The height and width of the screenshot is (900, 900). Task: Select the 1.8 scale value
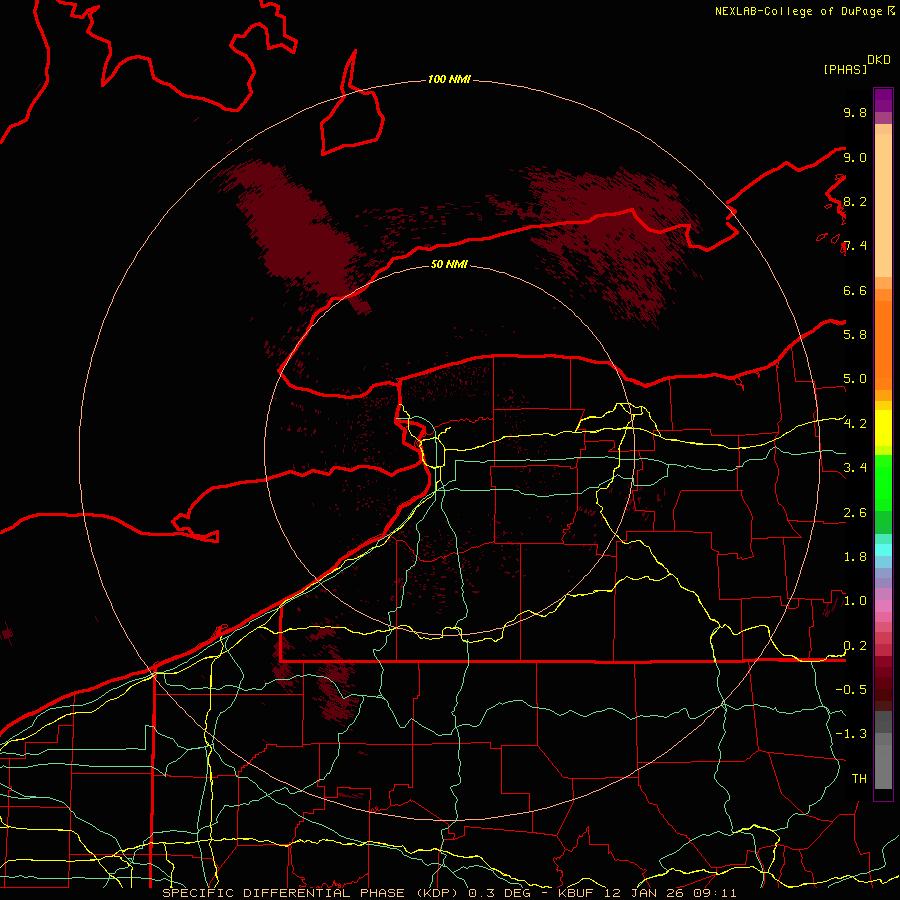tap(855, 557)
